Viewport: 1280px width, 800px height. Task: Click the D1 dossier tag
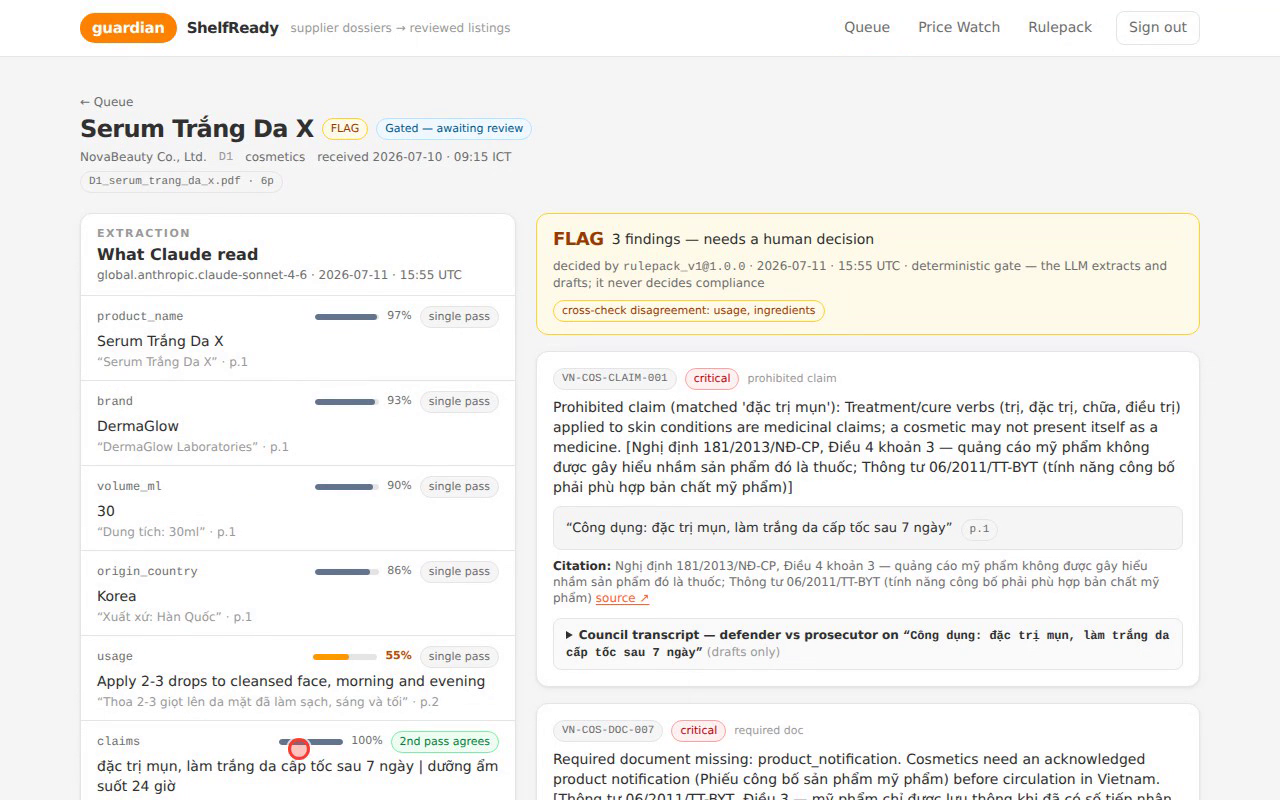pos(226,157)
